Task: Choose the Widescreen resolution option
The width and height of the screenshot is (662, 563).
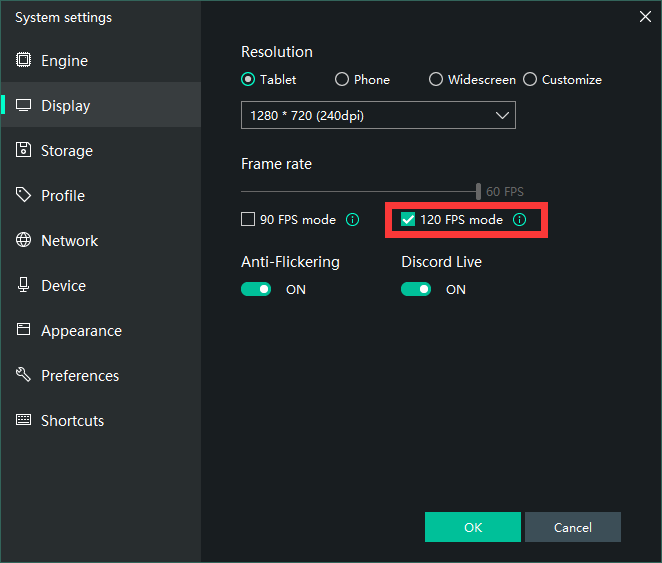Action: click(x=436, y=80)
